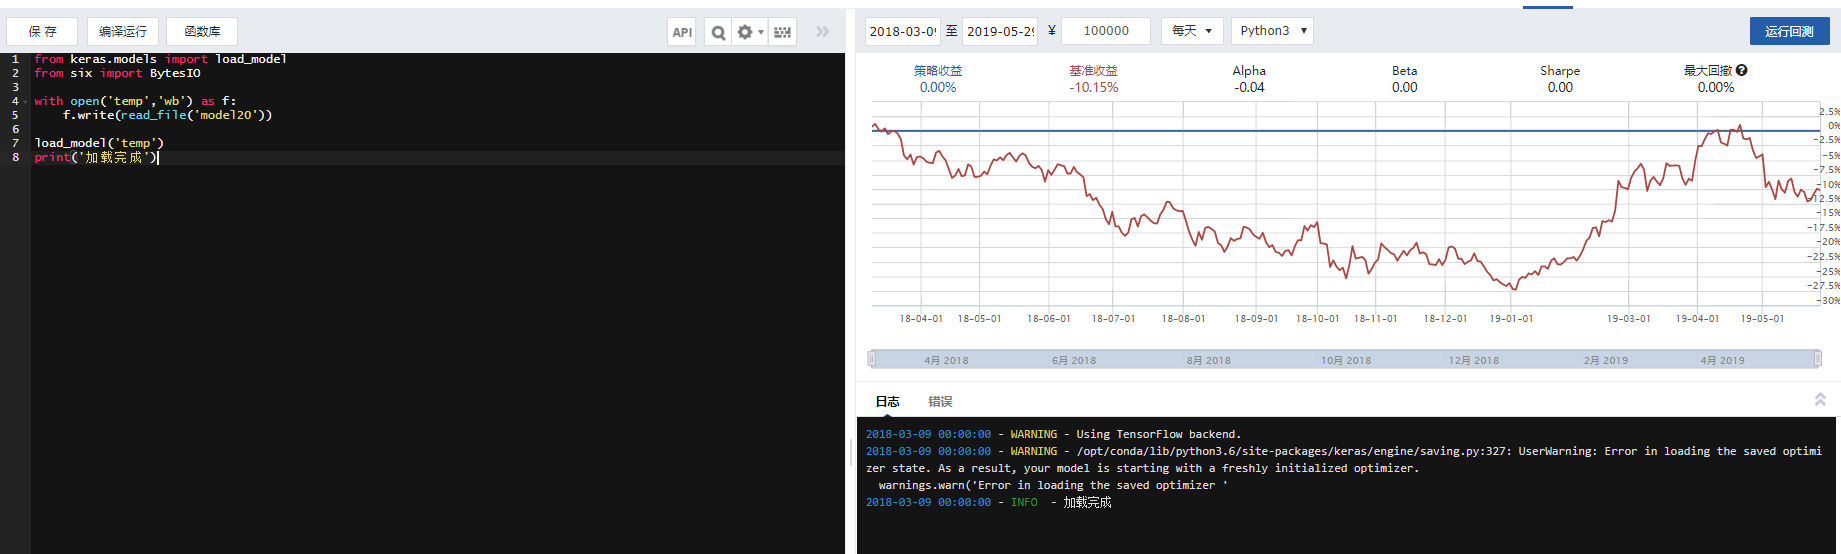Click the API documentation button

[682, 32]
